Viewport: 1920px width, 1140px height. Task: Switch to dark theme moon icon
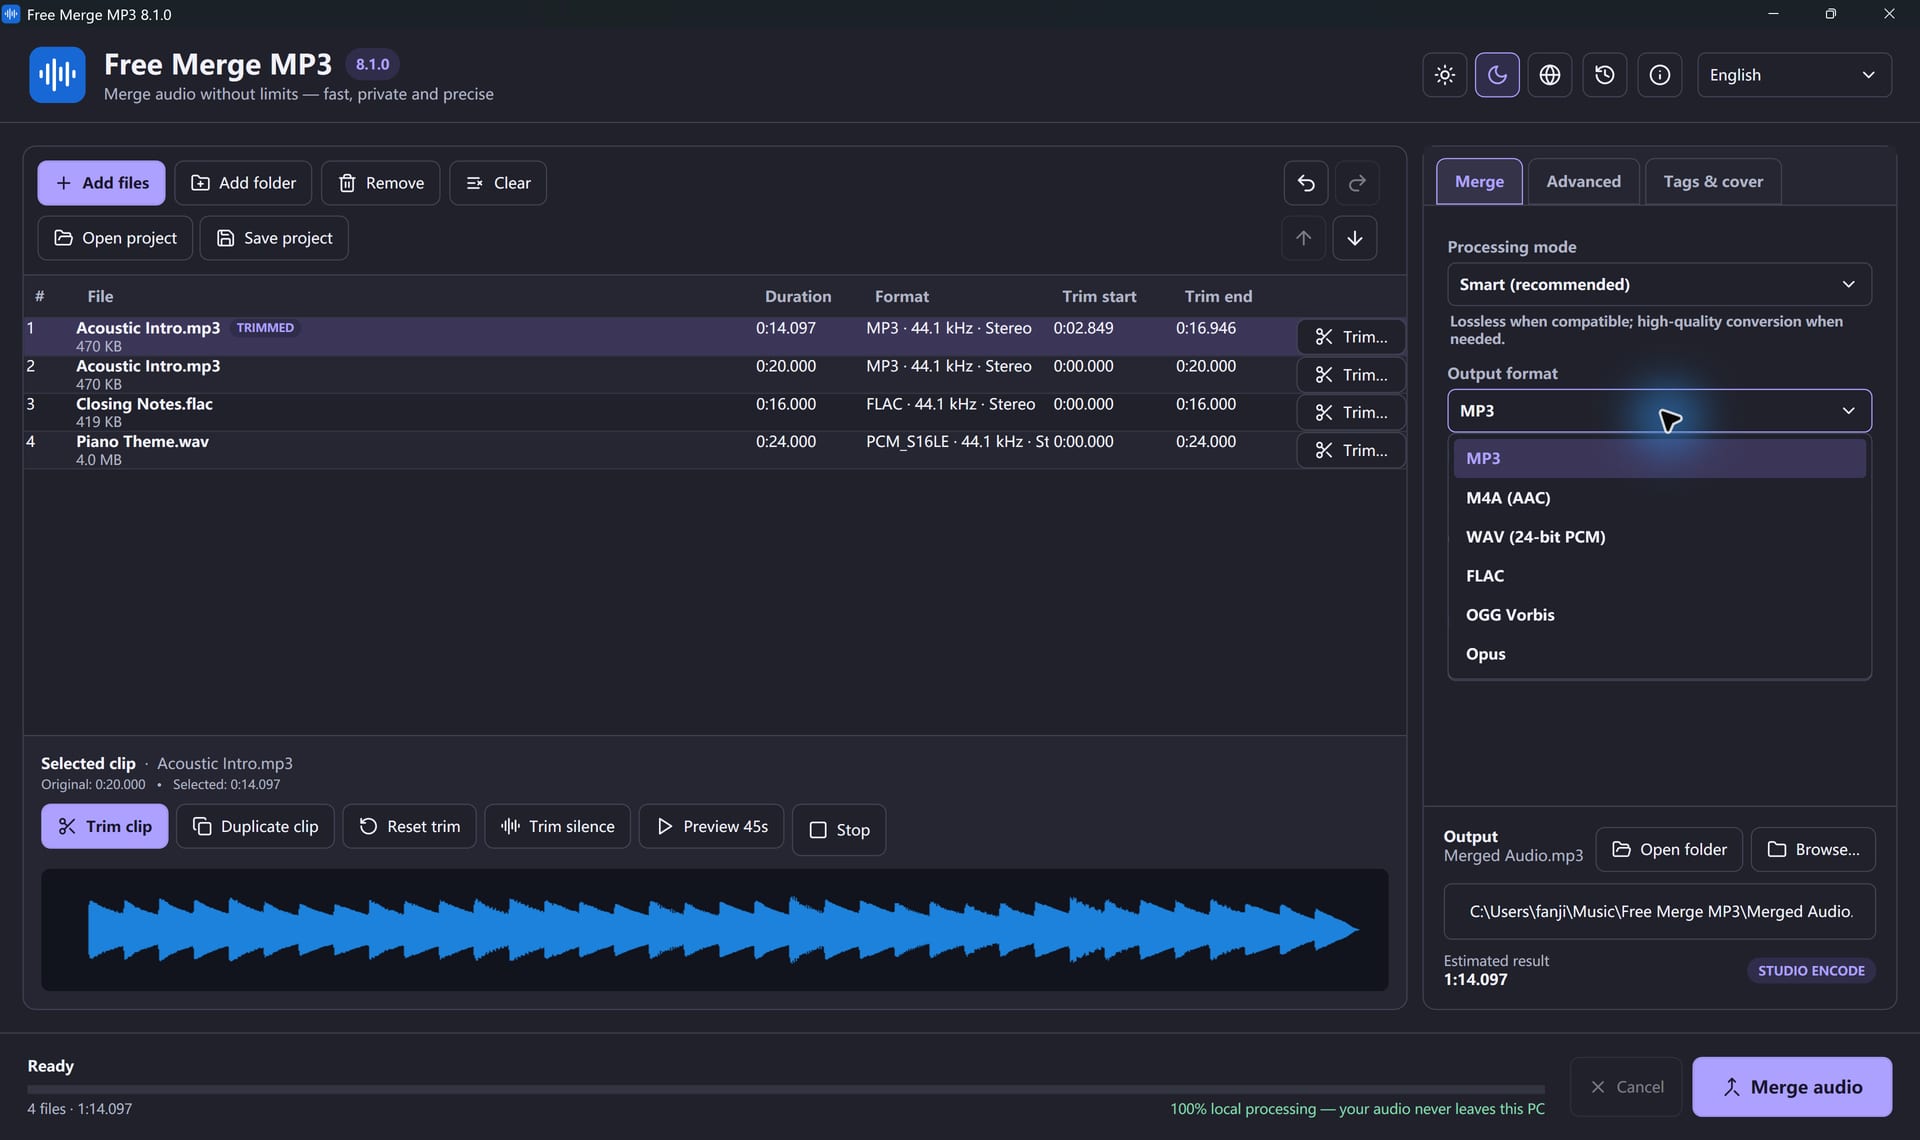[1497, 75]
